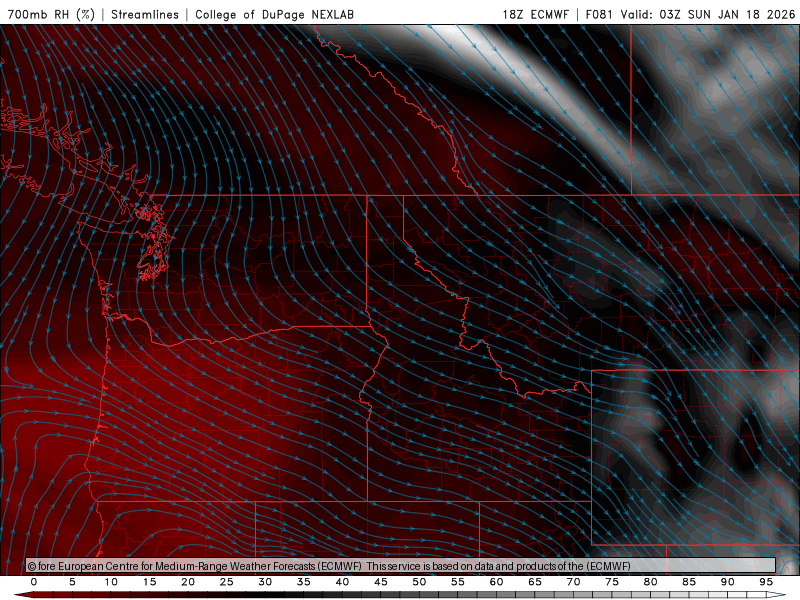Viewport: 800px width, 600px height.
Task: Click the "700mb RH (%)" title text
Action: point(51,14)
